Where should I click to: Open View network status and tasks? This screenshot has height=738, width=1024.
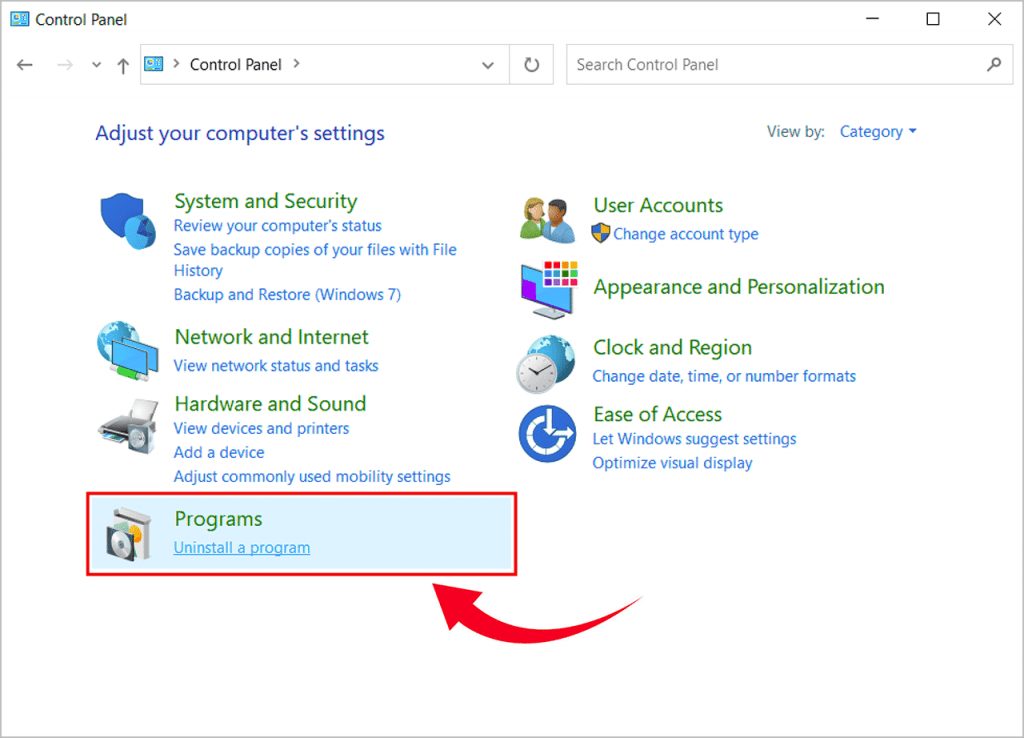click(x=276, y=366)
